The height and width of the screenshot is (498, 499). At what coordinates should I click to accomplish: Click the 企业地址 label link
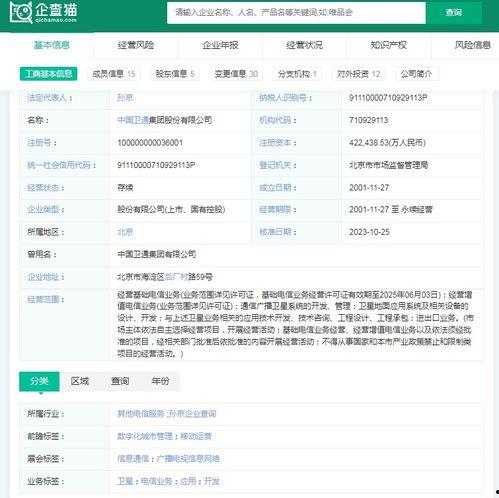[x=43, y=277]
